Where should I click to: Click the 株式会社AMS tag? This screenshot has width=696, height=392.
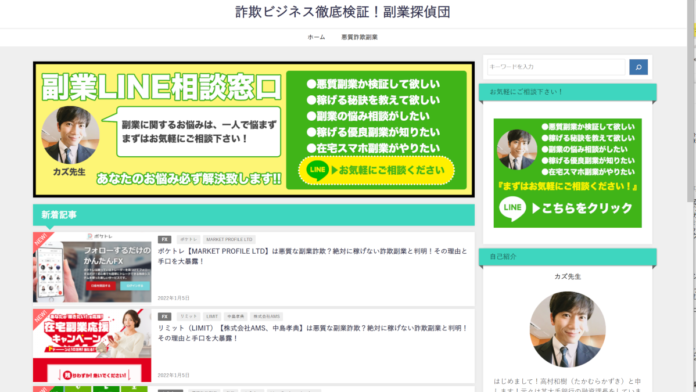pos(266,317)
